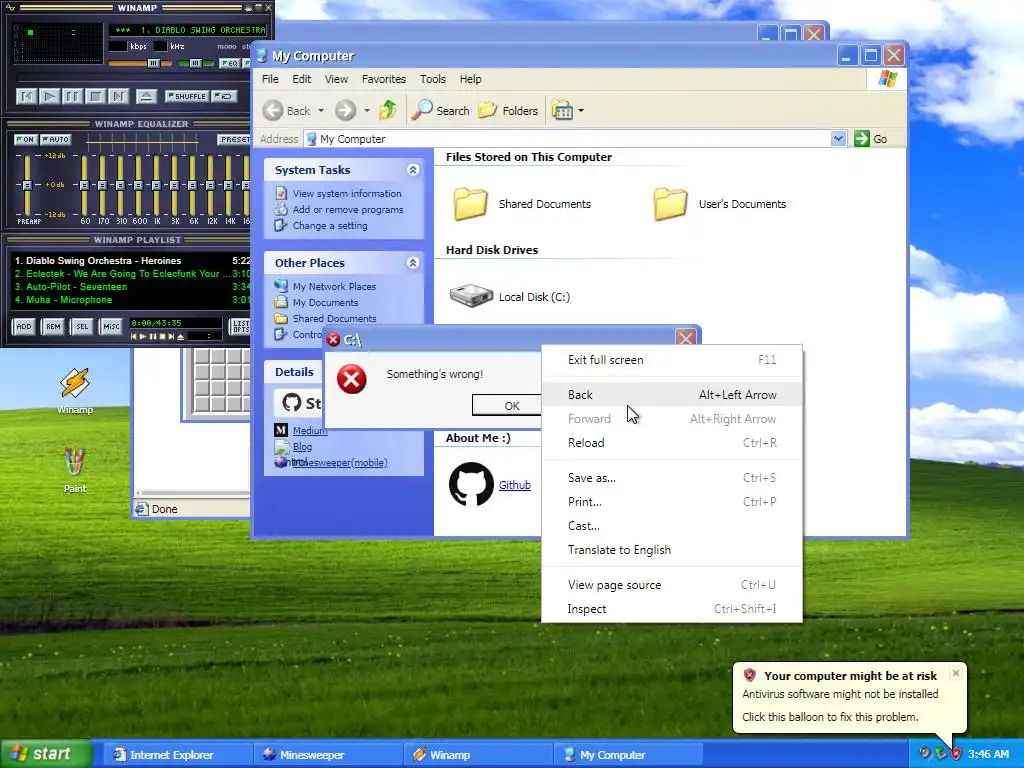The image size is (1024, 768).
Task: Click the playlist ADD button
Action: coord(24,327)
